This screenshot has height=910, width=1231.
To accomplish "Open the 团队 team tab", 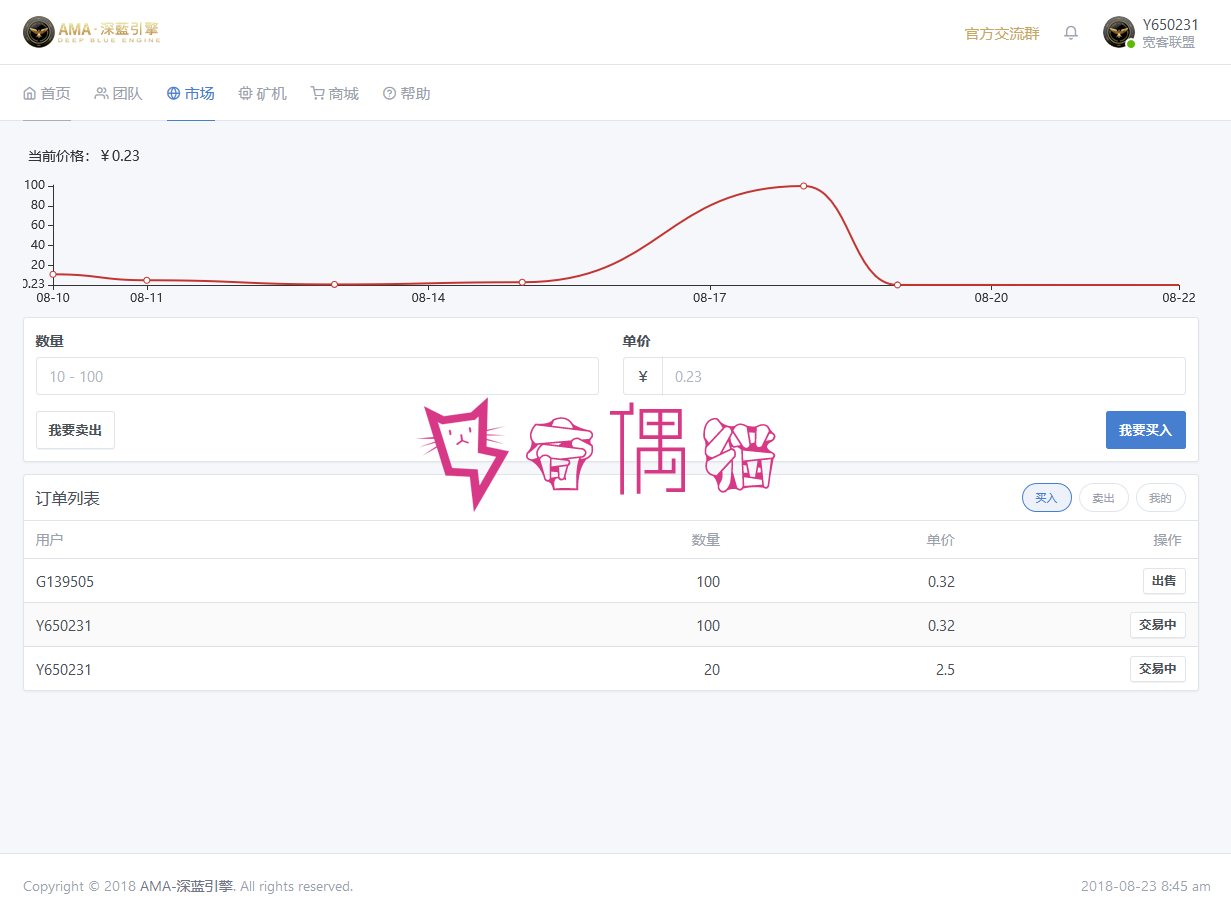I will click(x=119, y=93).
